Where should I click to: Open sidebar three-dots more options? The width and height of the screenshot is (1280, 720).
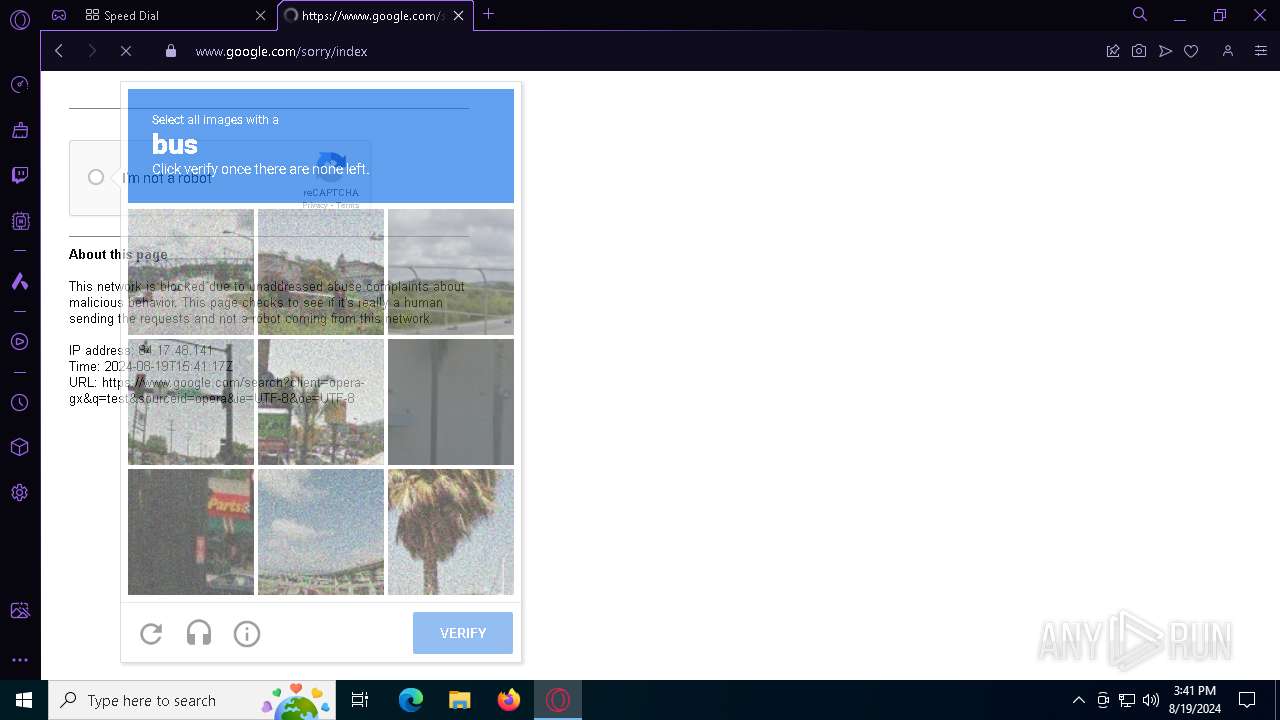click(19, 660)
